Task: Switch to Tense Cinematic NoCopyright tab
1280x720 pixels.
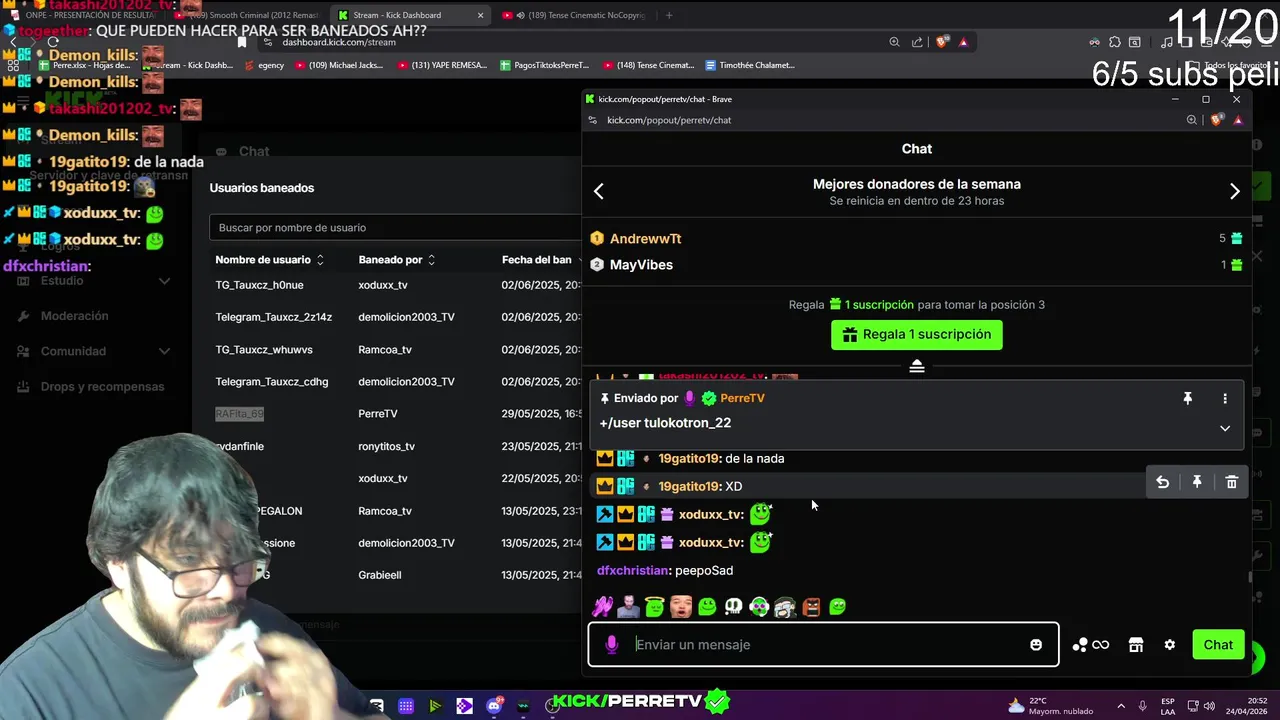Action: pos(573,15)
